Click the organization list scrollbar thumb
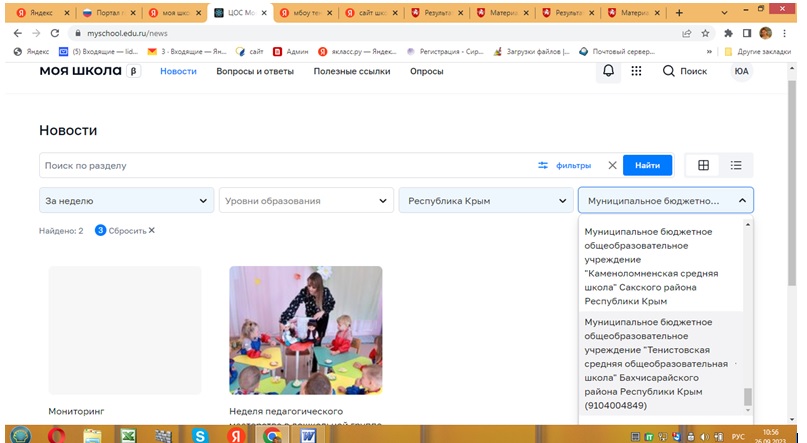This screenshot has width=807, height=443. [747, 398]
